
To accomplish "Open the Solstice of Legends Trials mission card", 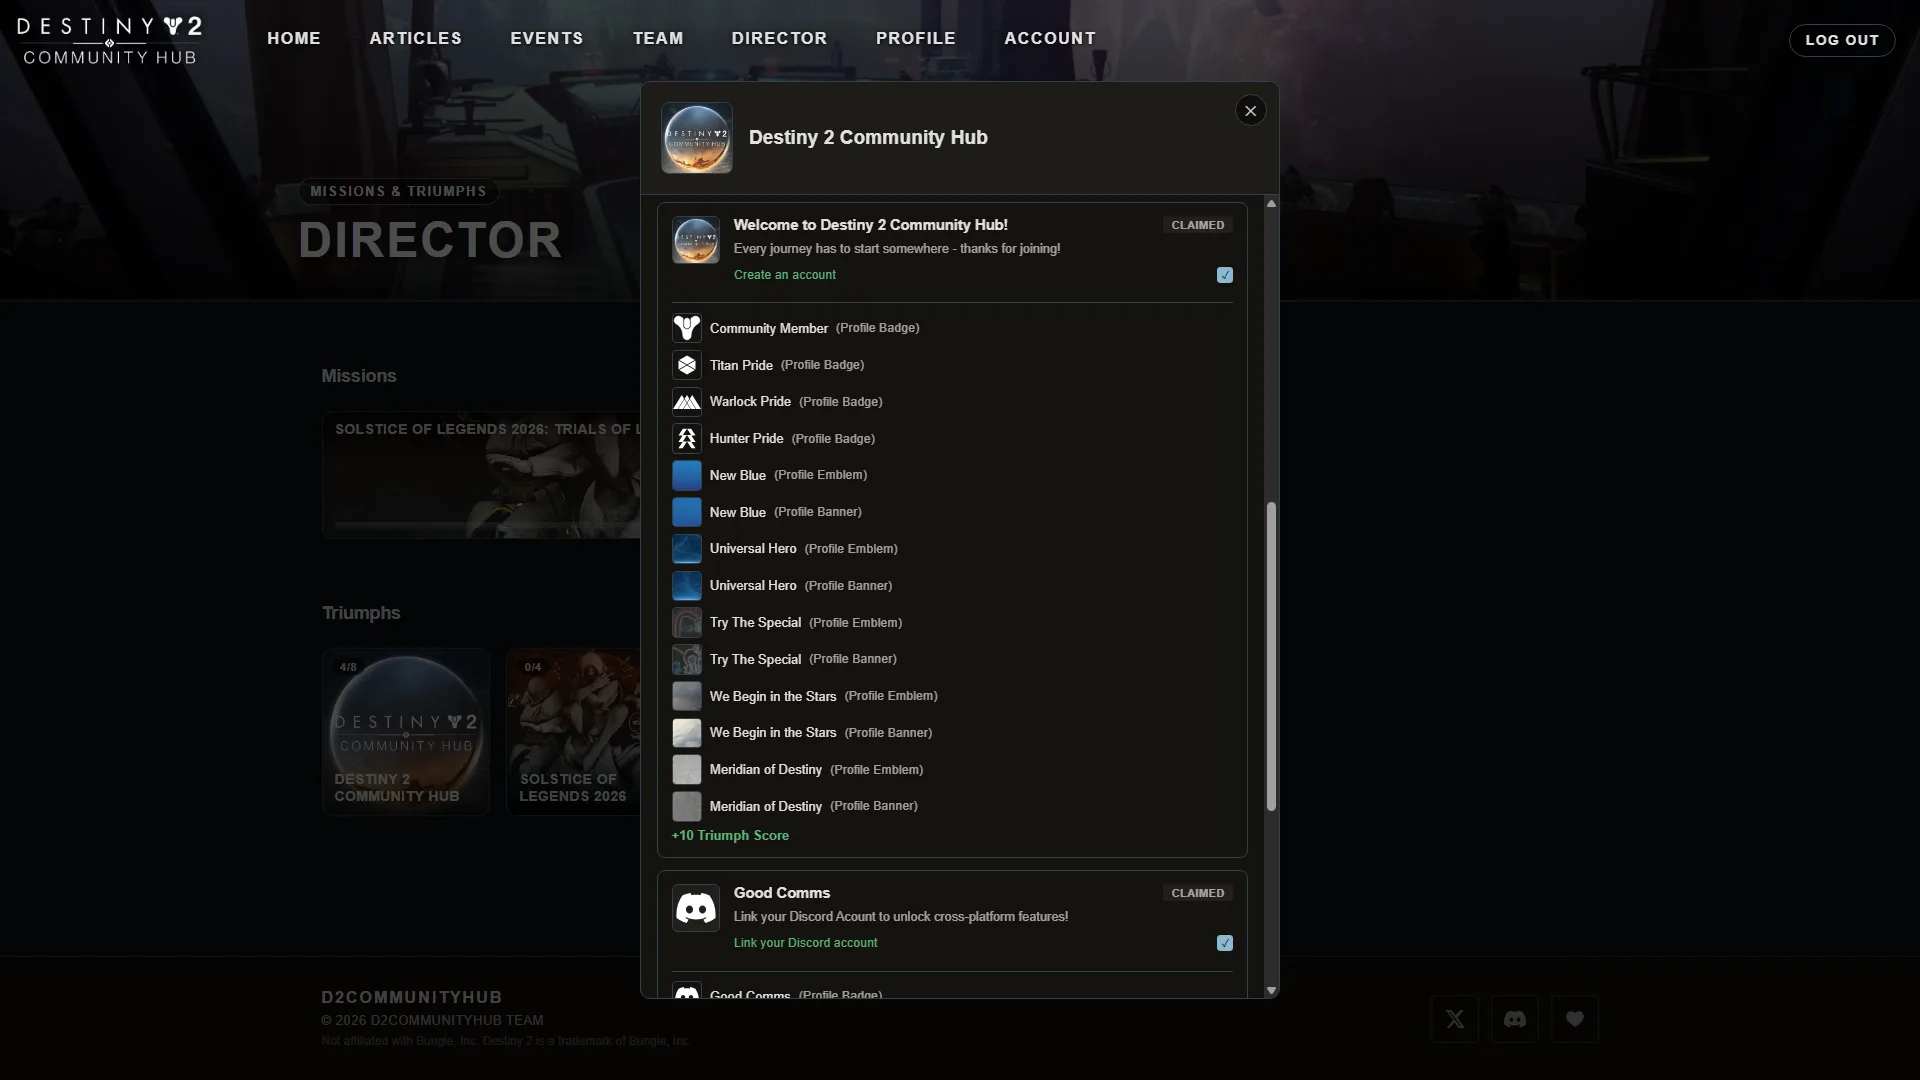I will pyautogui.click(x=481, y=475).
